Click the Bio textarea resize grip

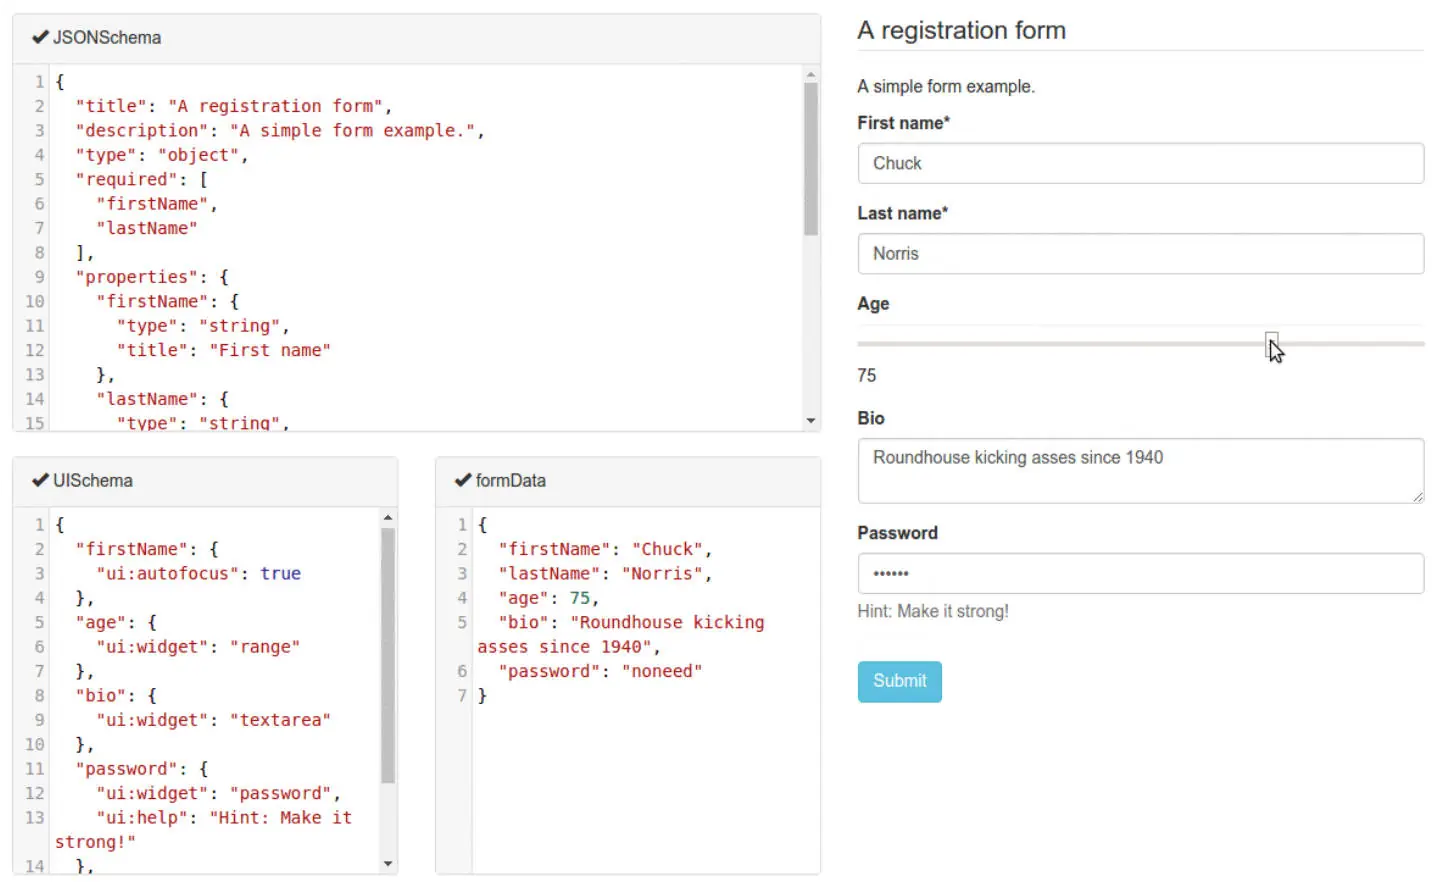1417,496
